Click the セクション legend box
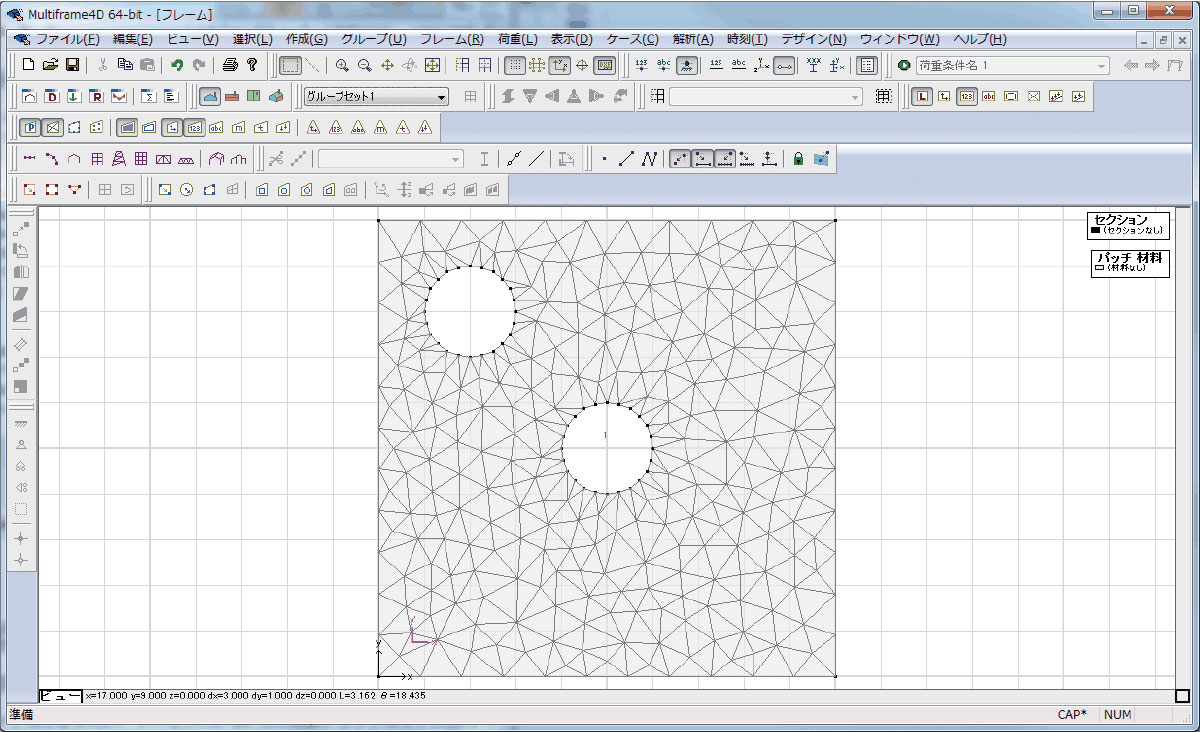This screenshot has width=1200, height=732. click(x=1128, y=225)
